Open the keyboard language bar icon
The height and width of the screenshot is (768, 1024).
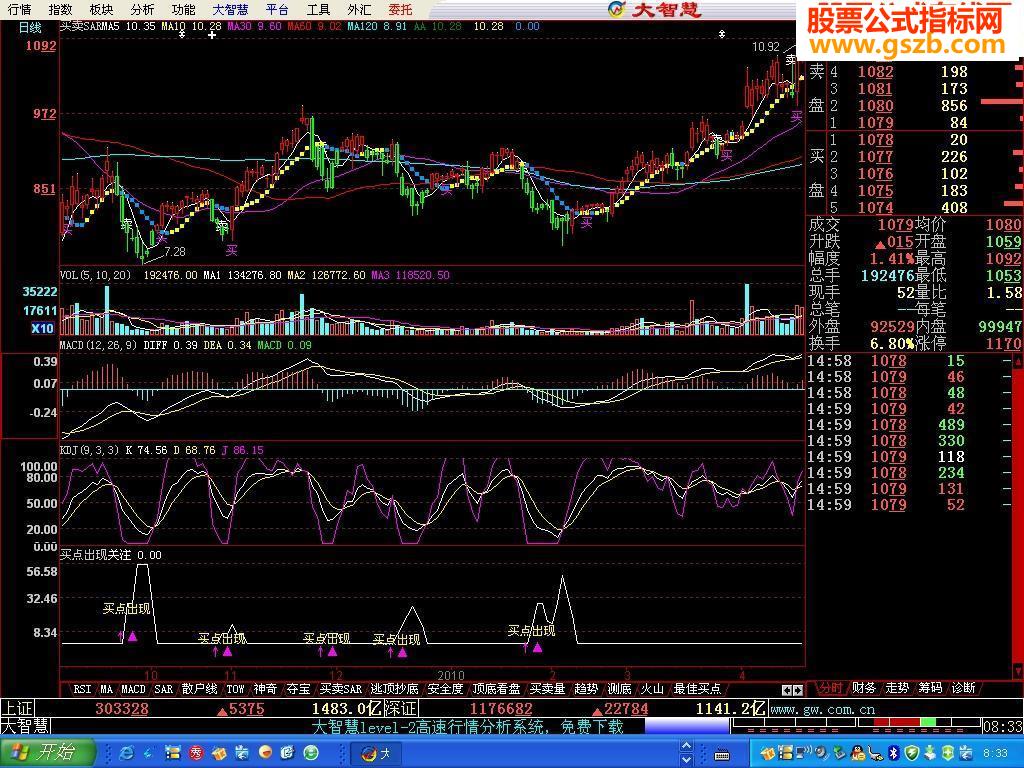click(722, 755)
